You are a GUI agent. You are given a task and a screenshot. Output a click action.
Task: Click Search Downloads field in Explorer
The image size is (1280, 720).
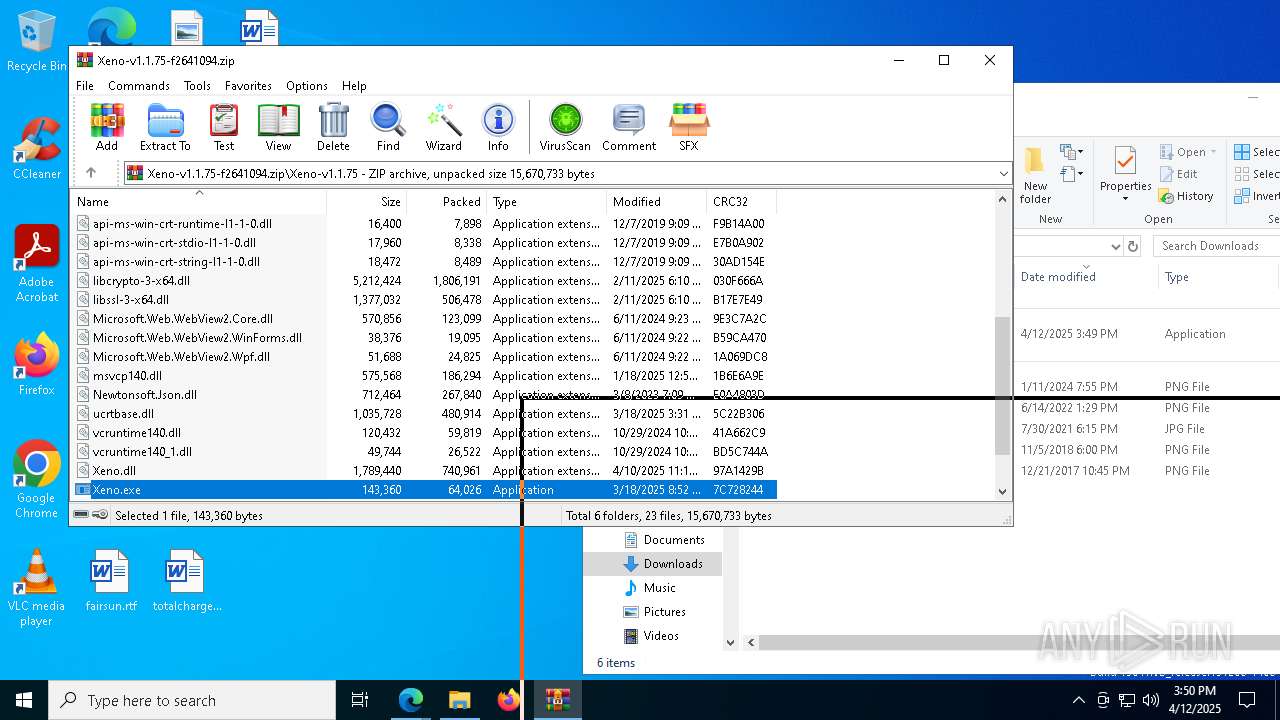[x=1215, y=246]
